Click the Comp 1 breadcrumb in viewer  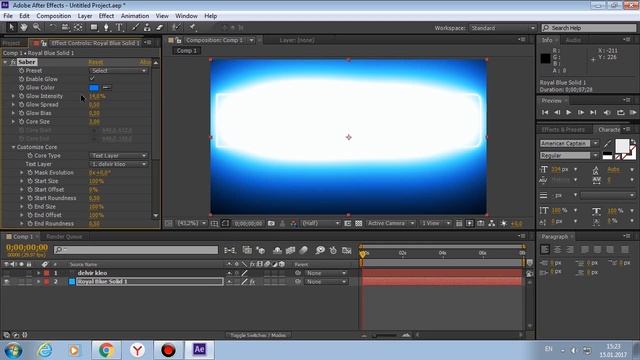(187, 51)
